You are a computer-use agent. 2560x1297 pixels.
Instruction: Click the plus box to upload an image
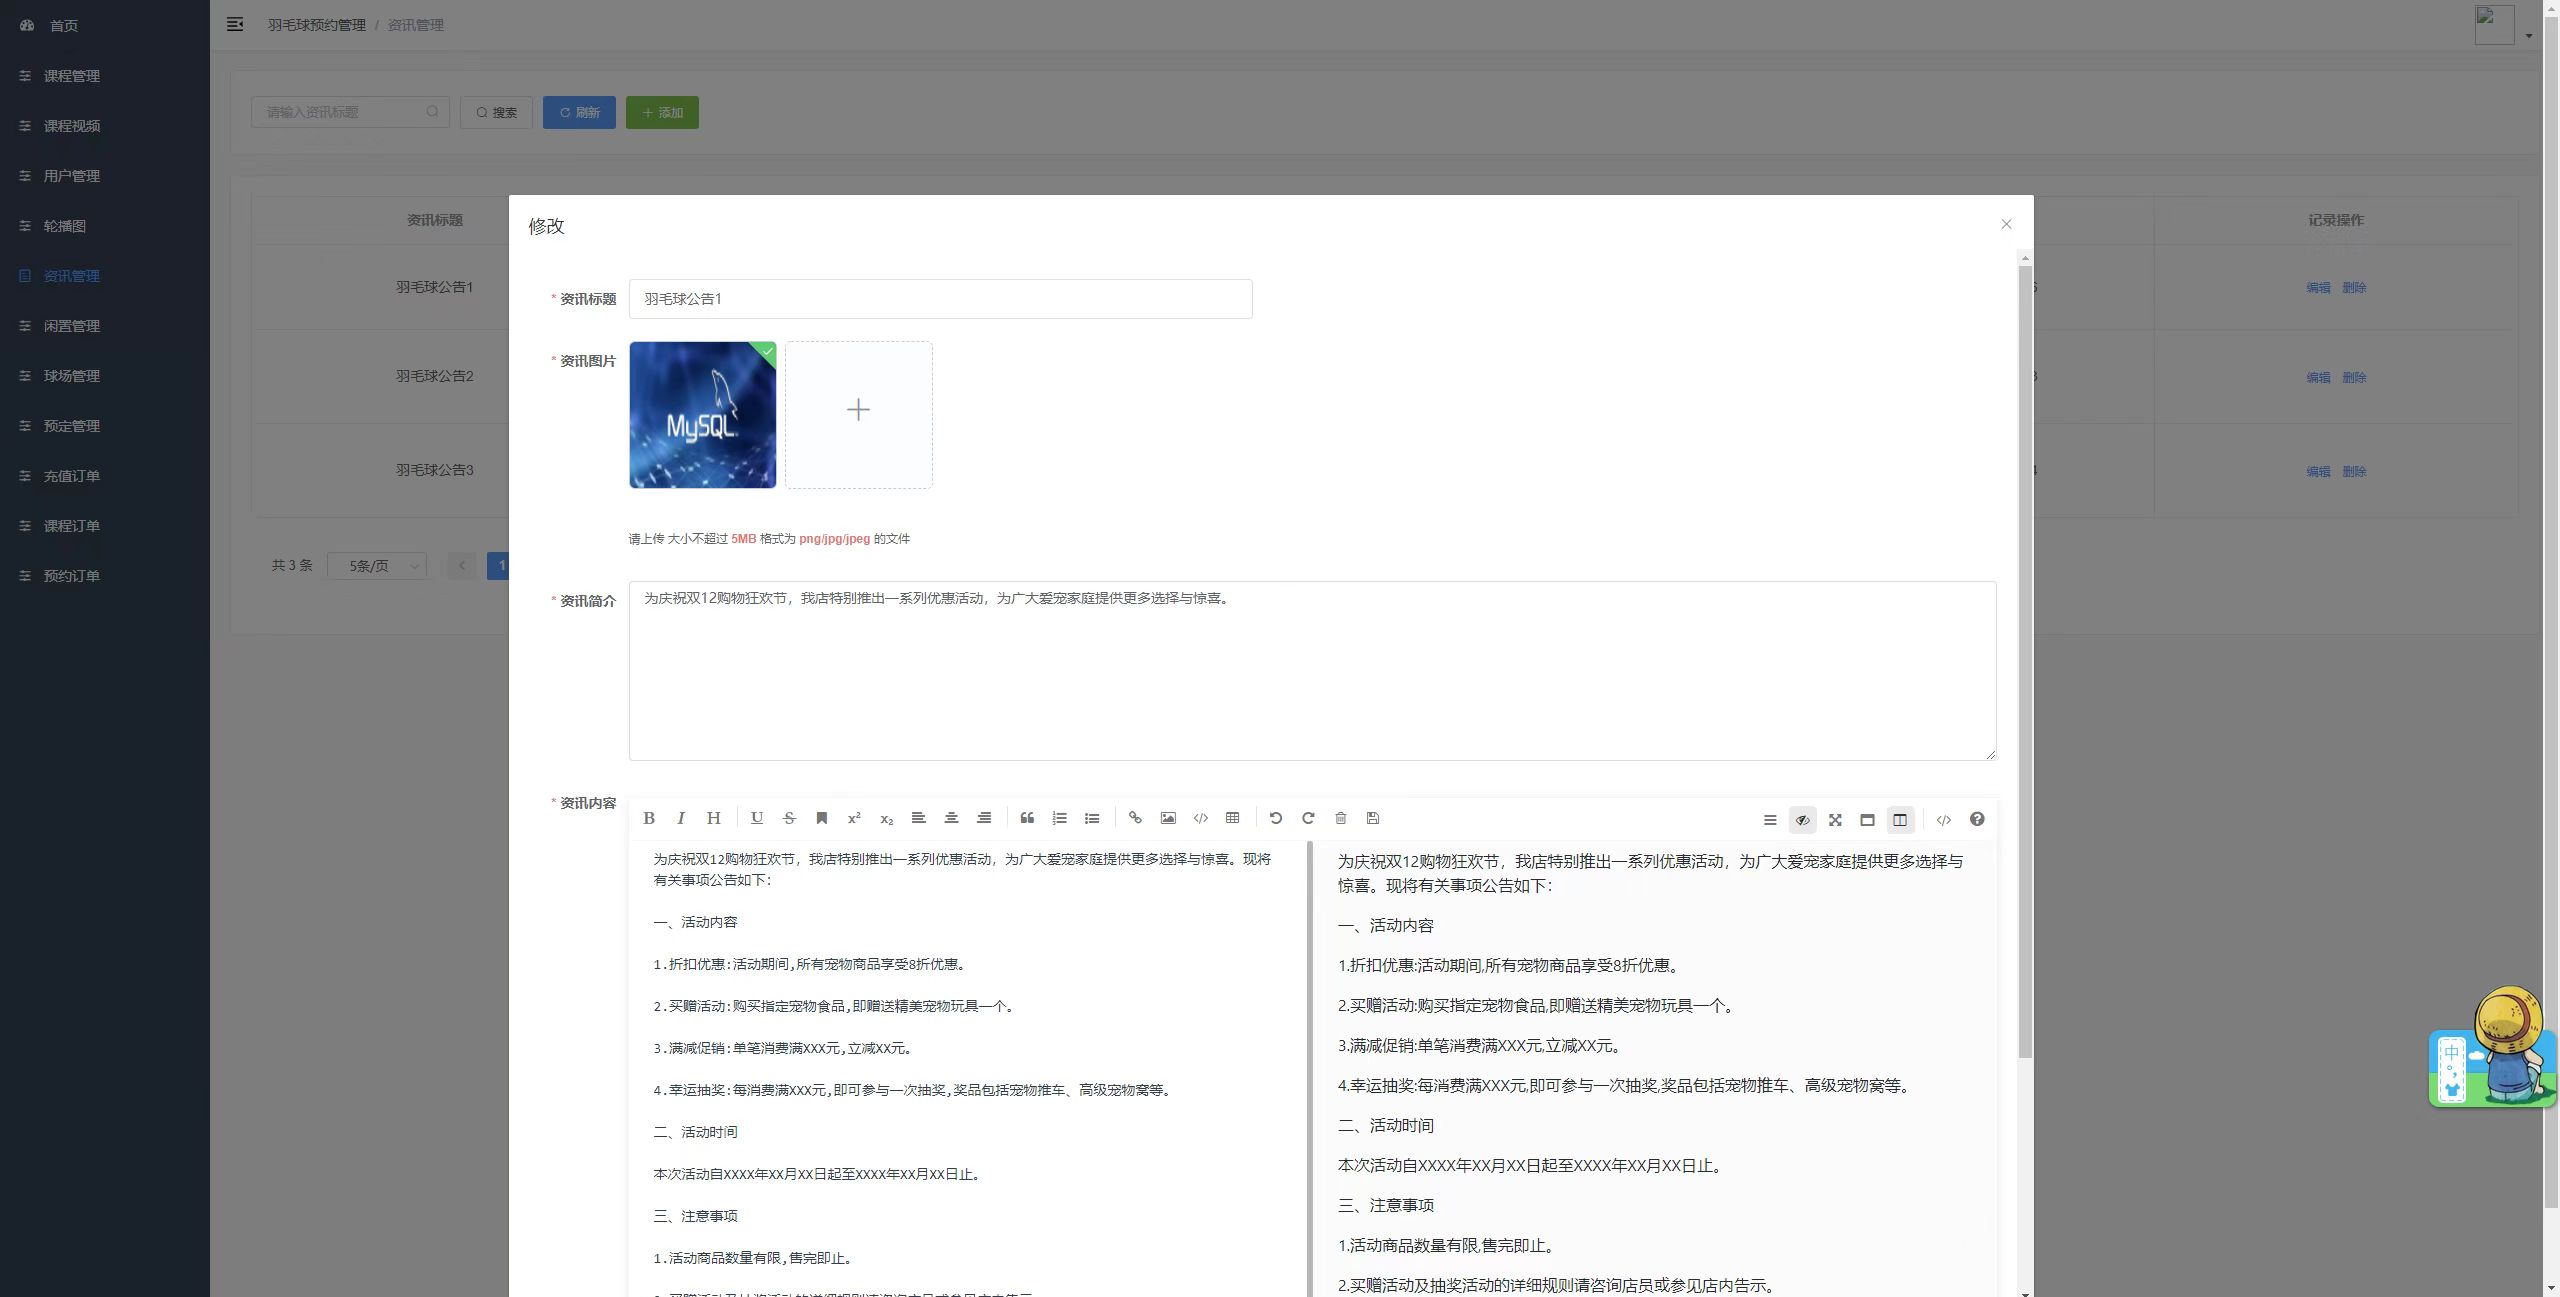[x=858, y=415]
